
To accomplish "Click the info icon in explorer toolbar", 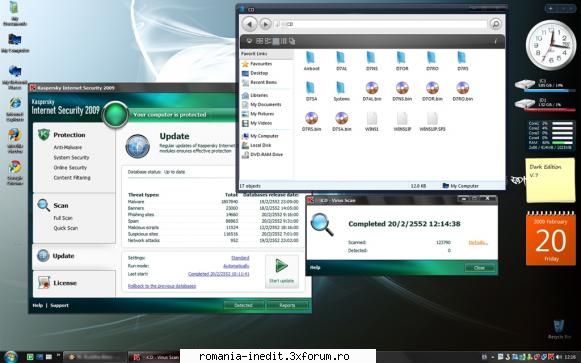I will pyautogui.click(x=495, y=41).
